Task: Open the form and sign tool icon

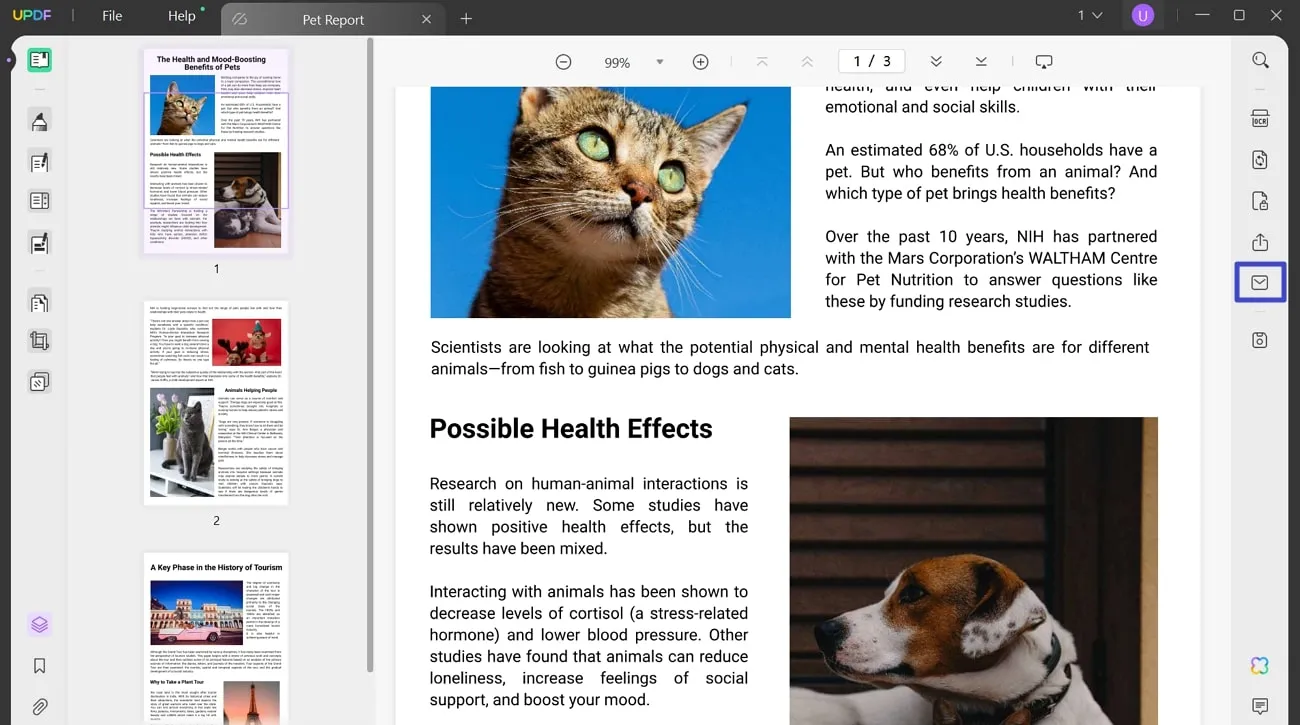Action: tap(40, 243)
